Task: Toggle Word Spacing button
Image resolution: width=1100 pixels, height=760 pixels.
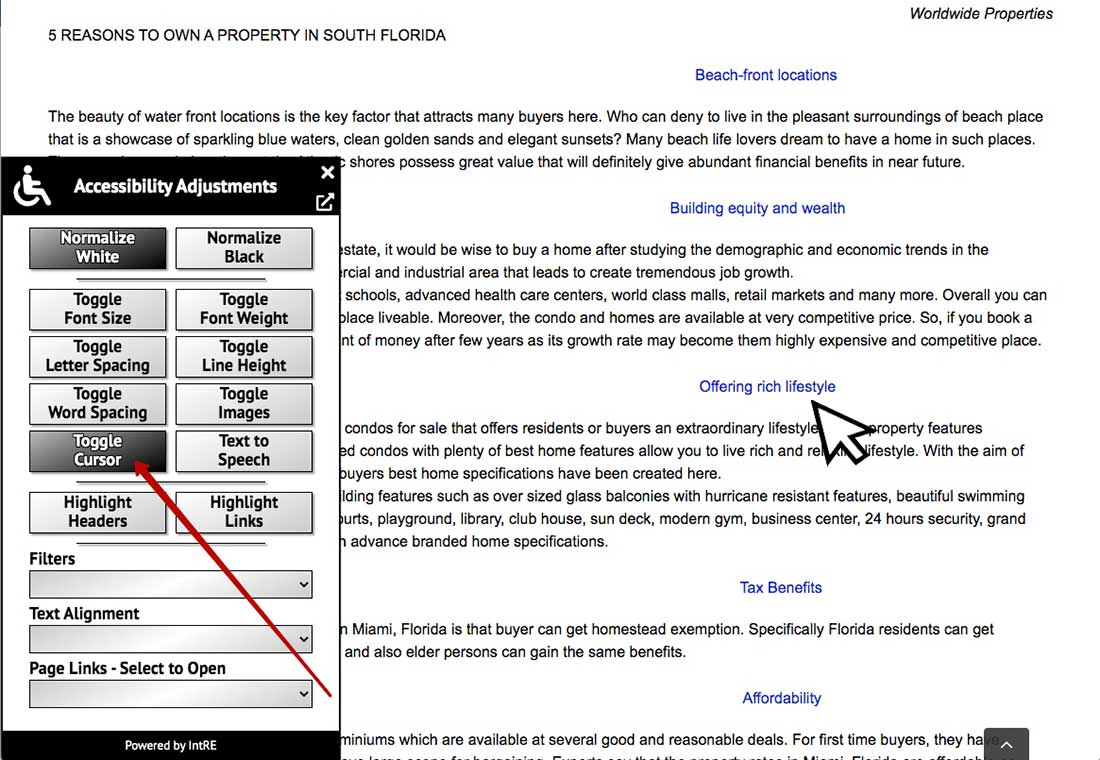Action: point(98,404)
